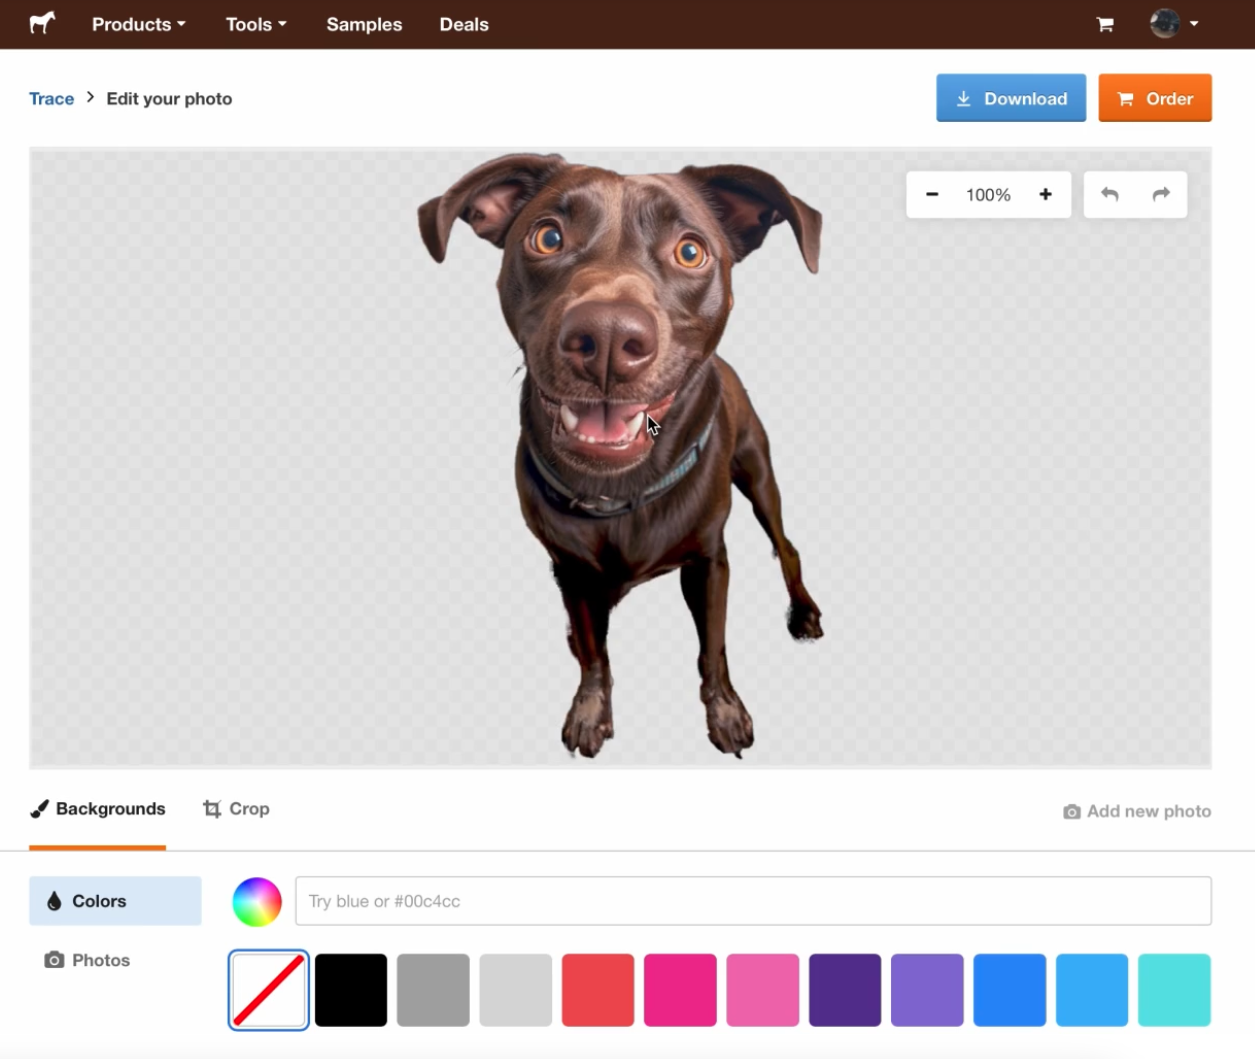This screenshot has height=1059, width=1255.
Task: Open the Products dropdown
Action: (x=138, y=24)
